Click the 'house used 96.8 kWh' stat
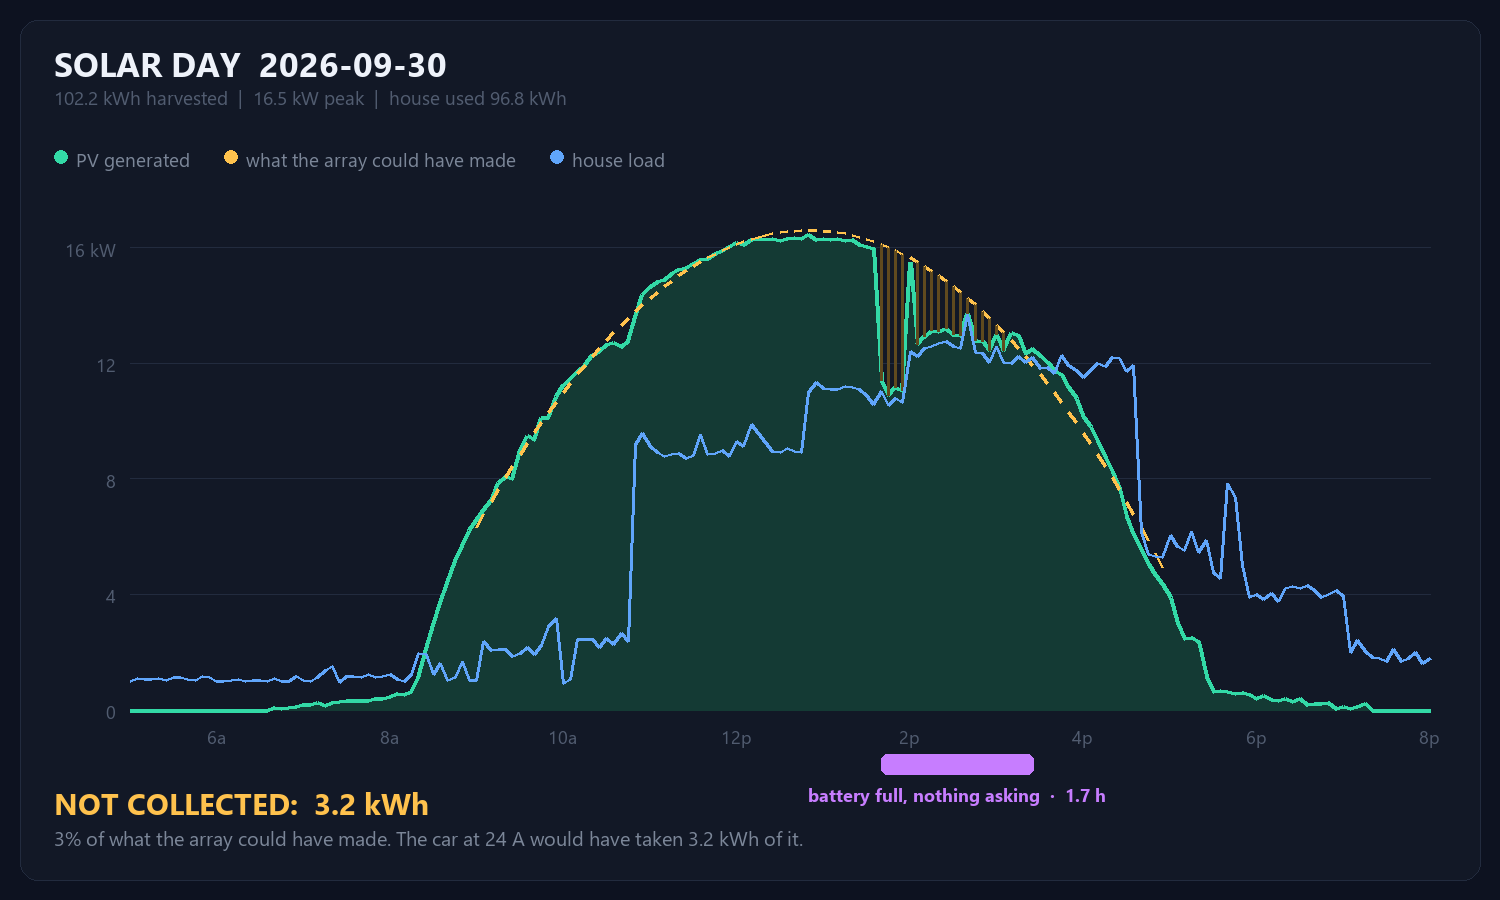Screen dimensions: 1500x900 tap(478, 99)
